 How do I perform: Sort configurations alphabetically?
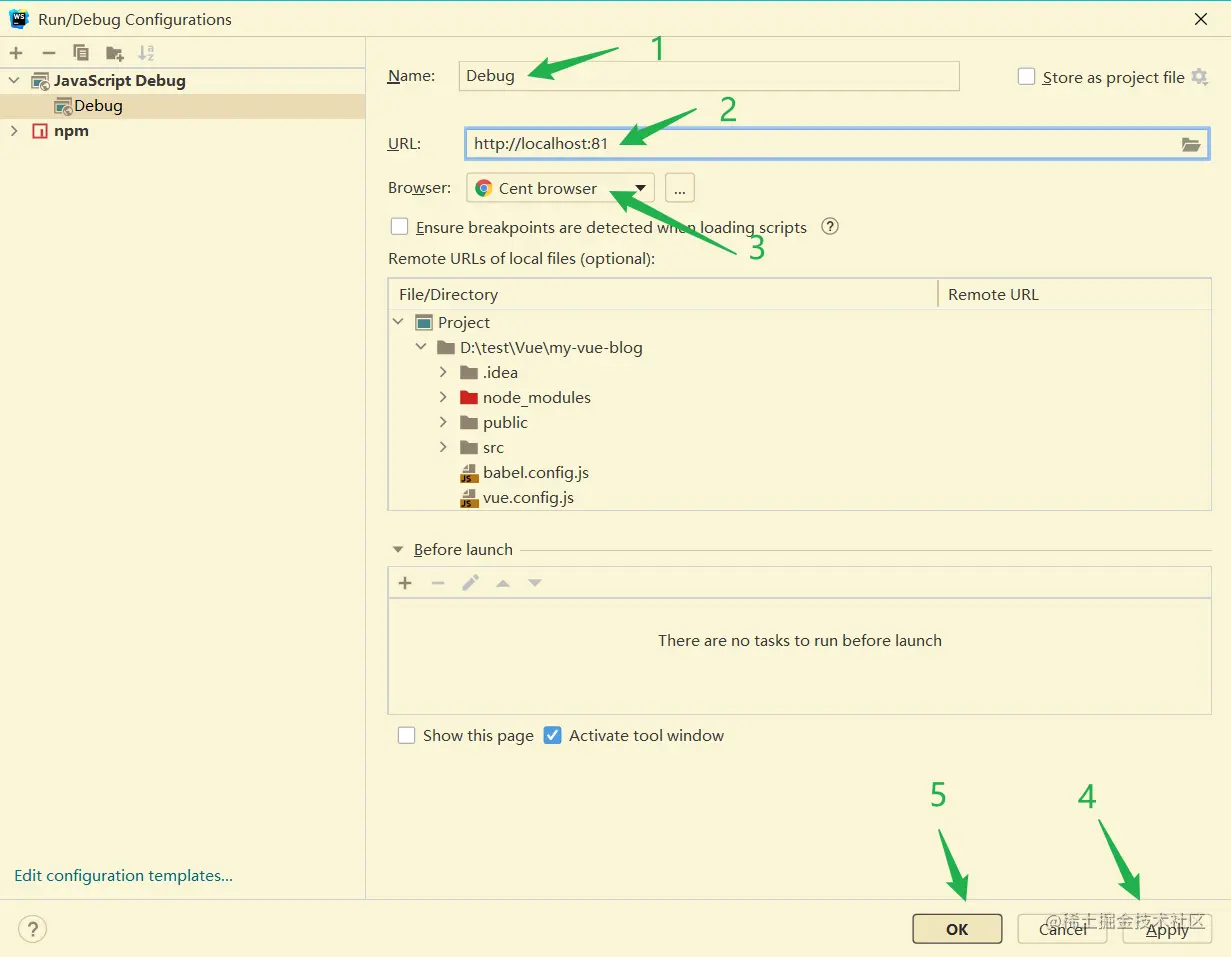coord(146,52)
